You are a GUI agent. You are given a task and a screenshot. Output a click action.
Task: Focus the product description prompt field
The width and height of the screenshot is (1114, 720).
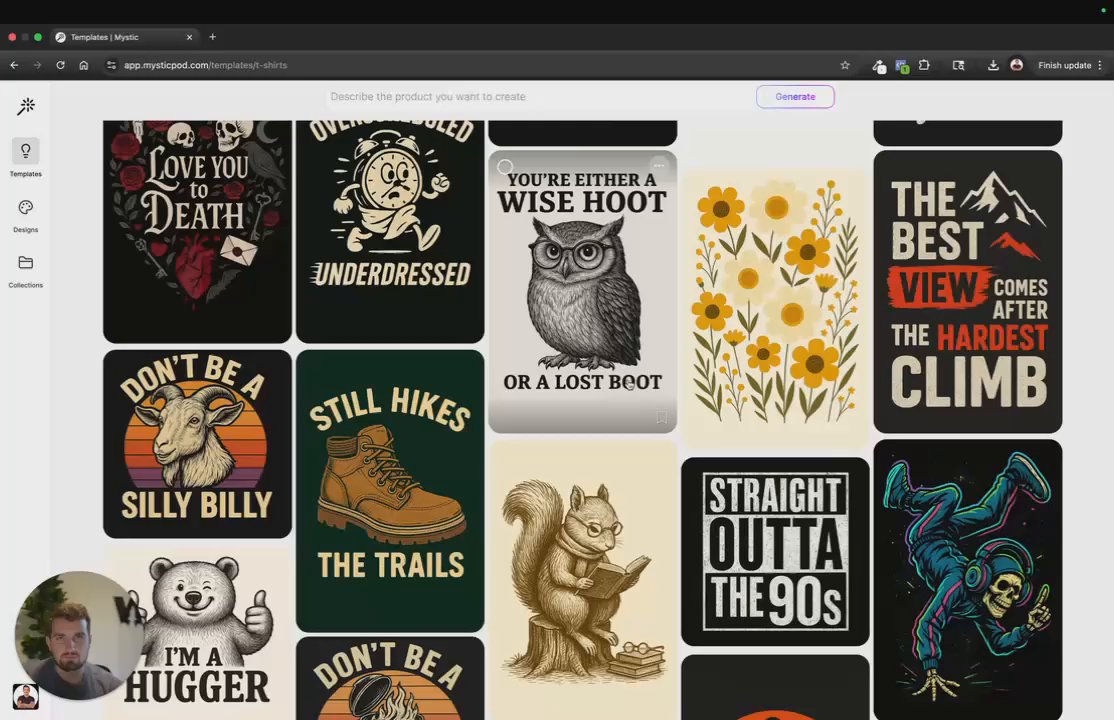pos(536,97)
